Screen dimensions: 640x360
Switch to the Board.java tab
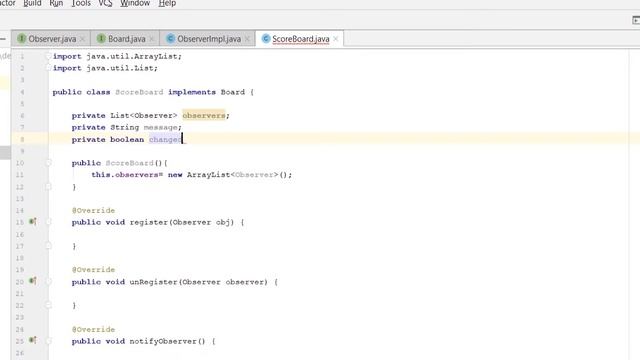pos(127,39)
